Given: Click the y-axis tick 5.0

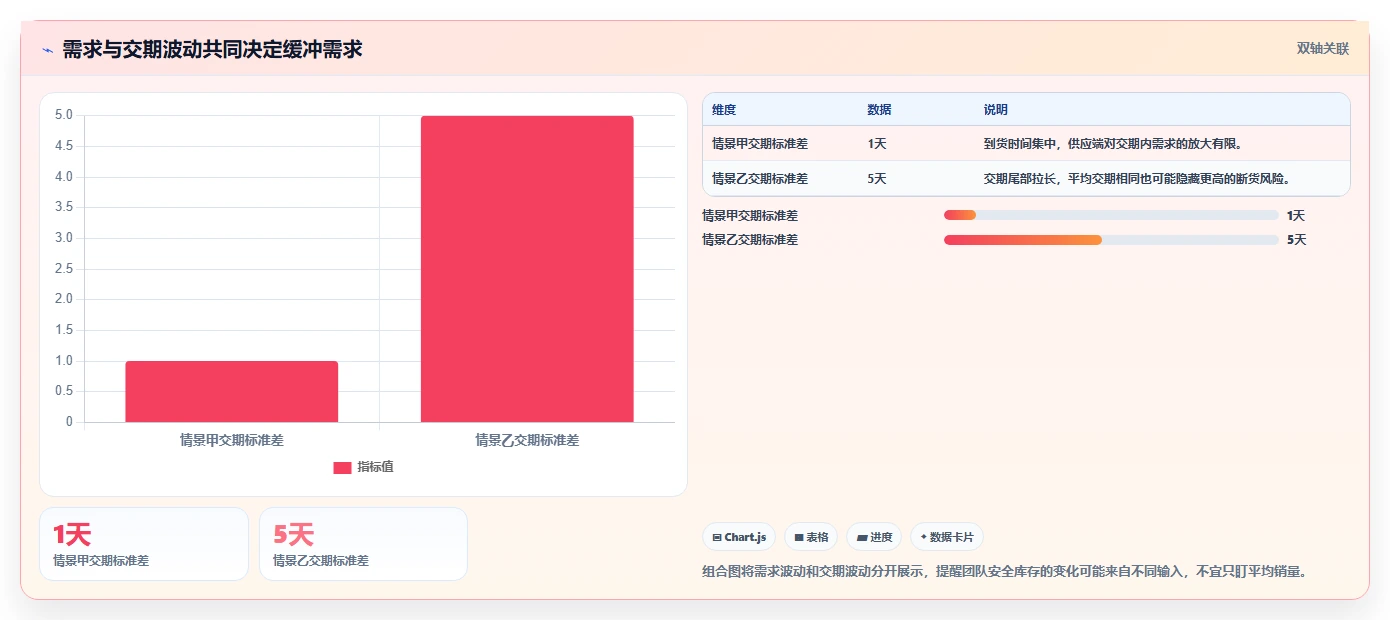Looking at the screenshot, I should [x=64, y=115].
